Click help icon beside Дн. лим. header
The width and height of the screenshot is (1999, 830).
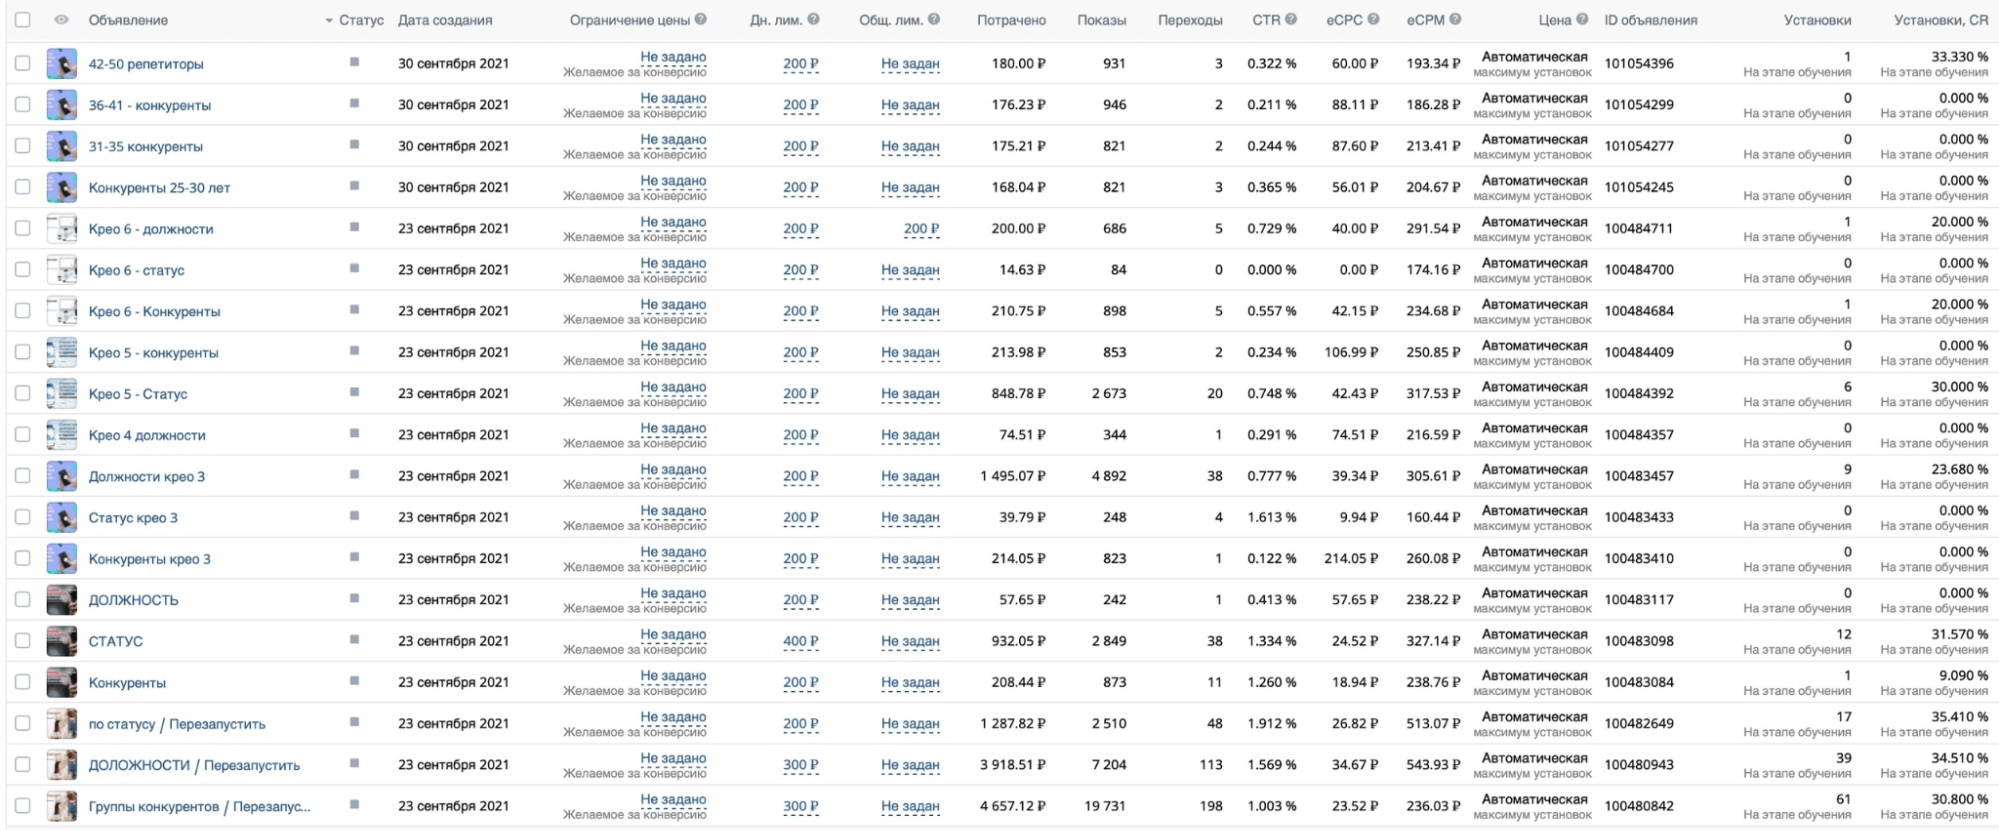pos(813,19)
